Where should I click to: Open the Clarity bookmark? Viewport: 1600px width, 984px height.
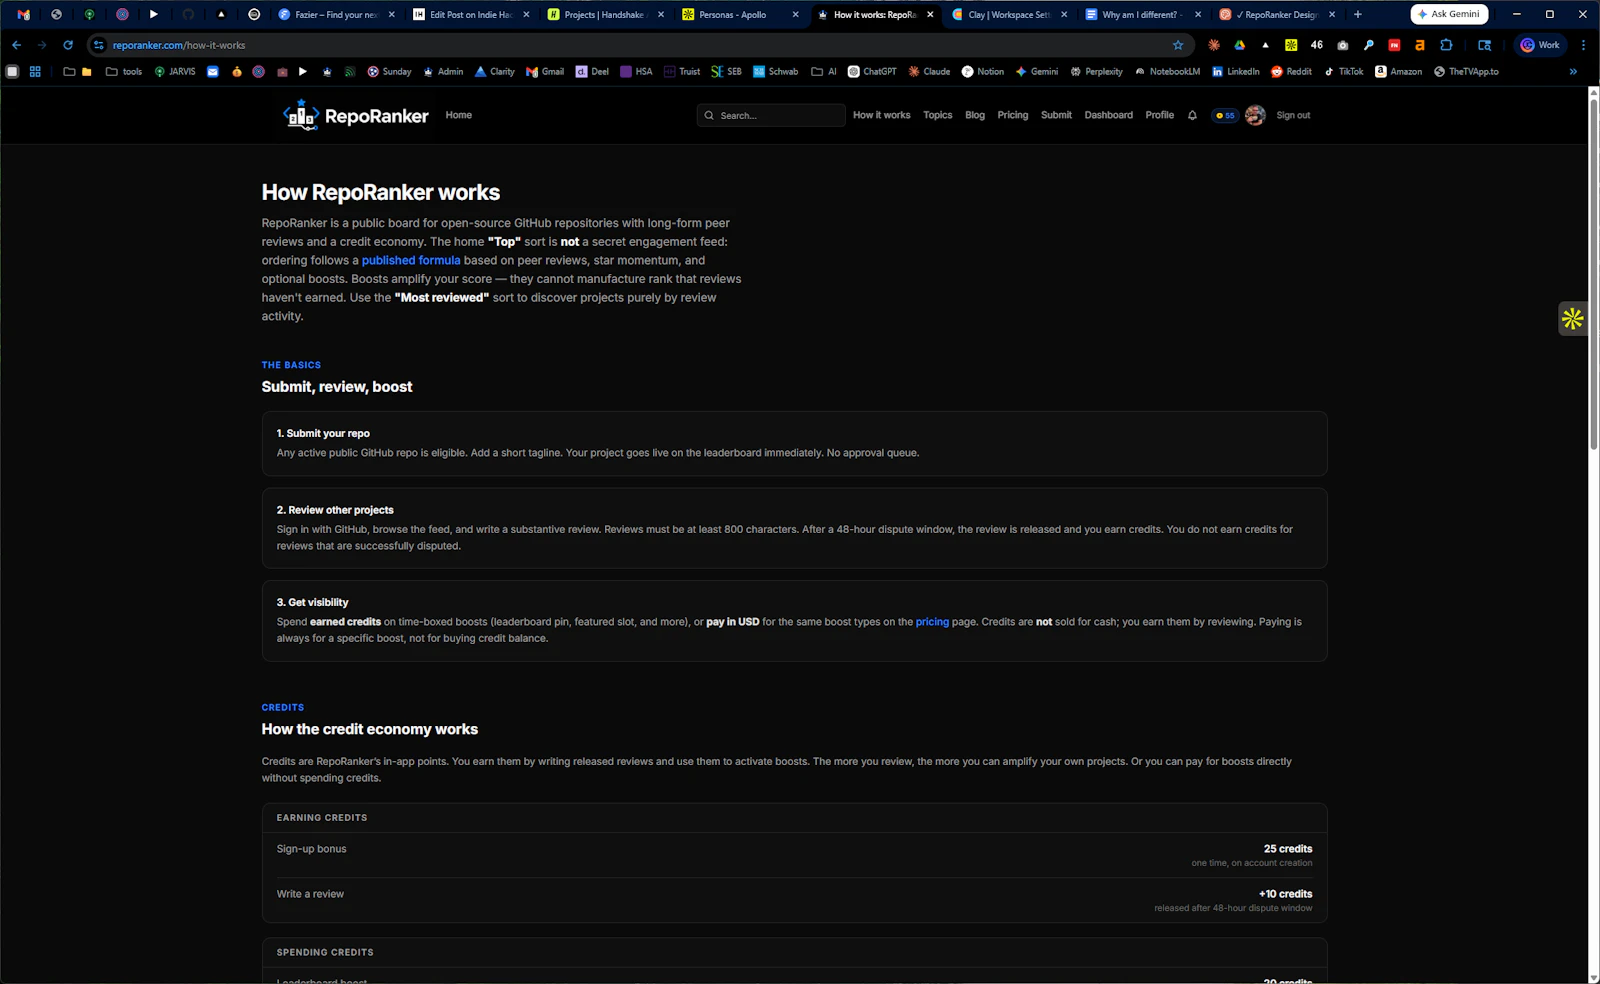point(494,72)
